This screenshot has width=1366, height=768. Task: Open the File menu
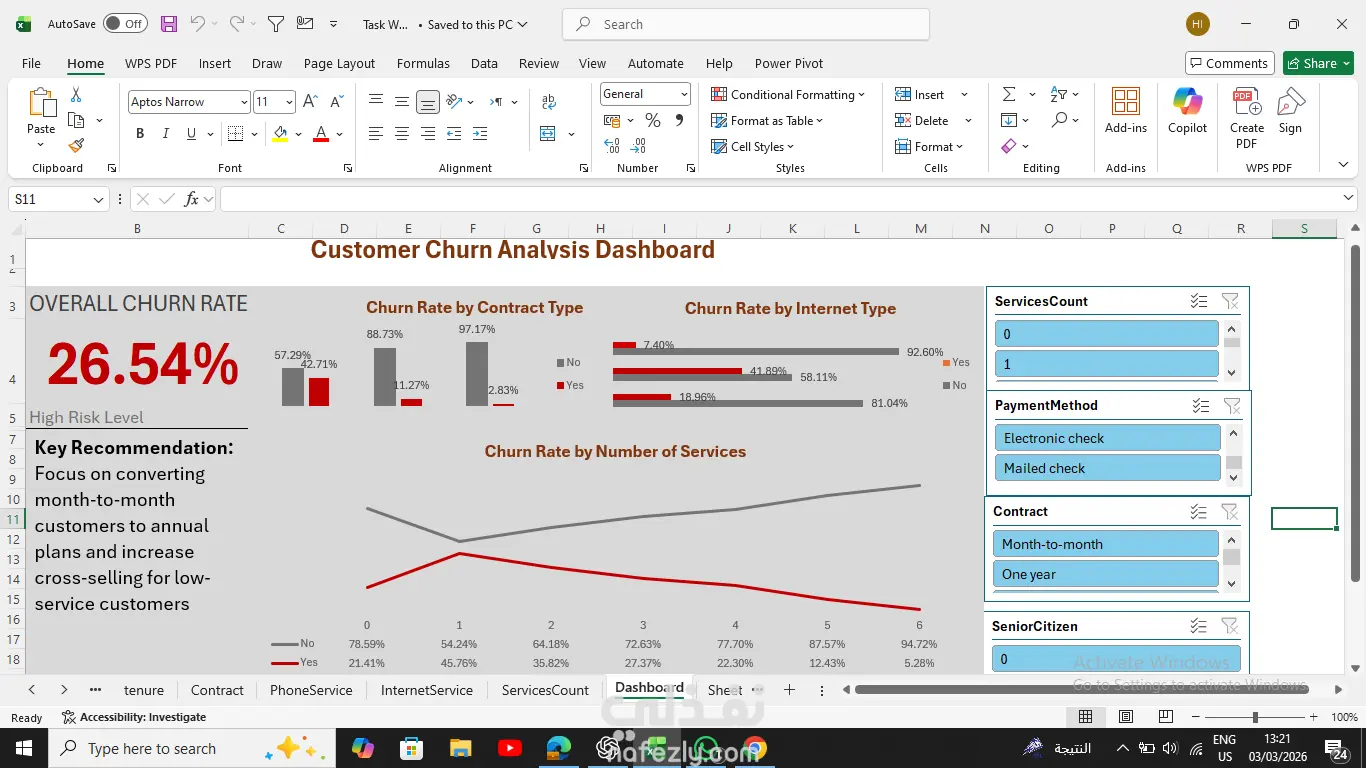pos(32,63)
